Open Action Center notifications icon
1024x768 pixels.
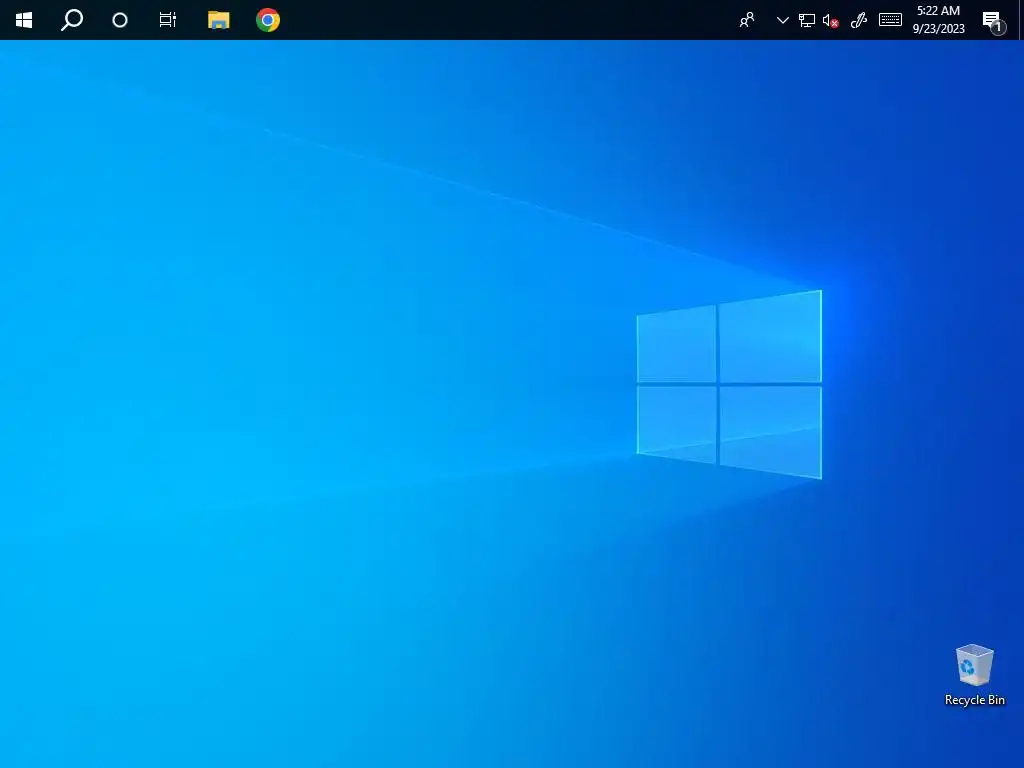pos(993,22)
